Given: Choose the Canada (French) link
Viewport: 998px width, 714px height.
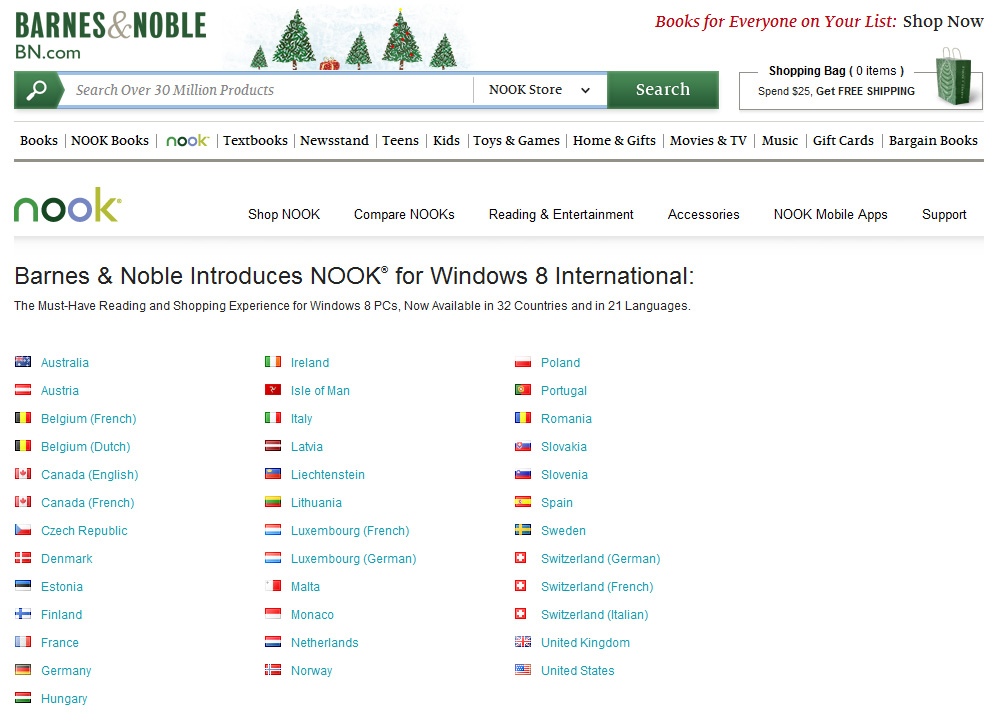Looking at the screenshot, I should click(x=87, y=503).
